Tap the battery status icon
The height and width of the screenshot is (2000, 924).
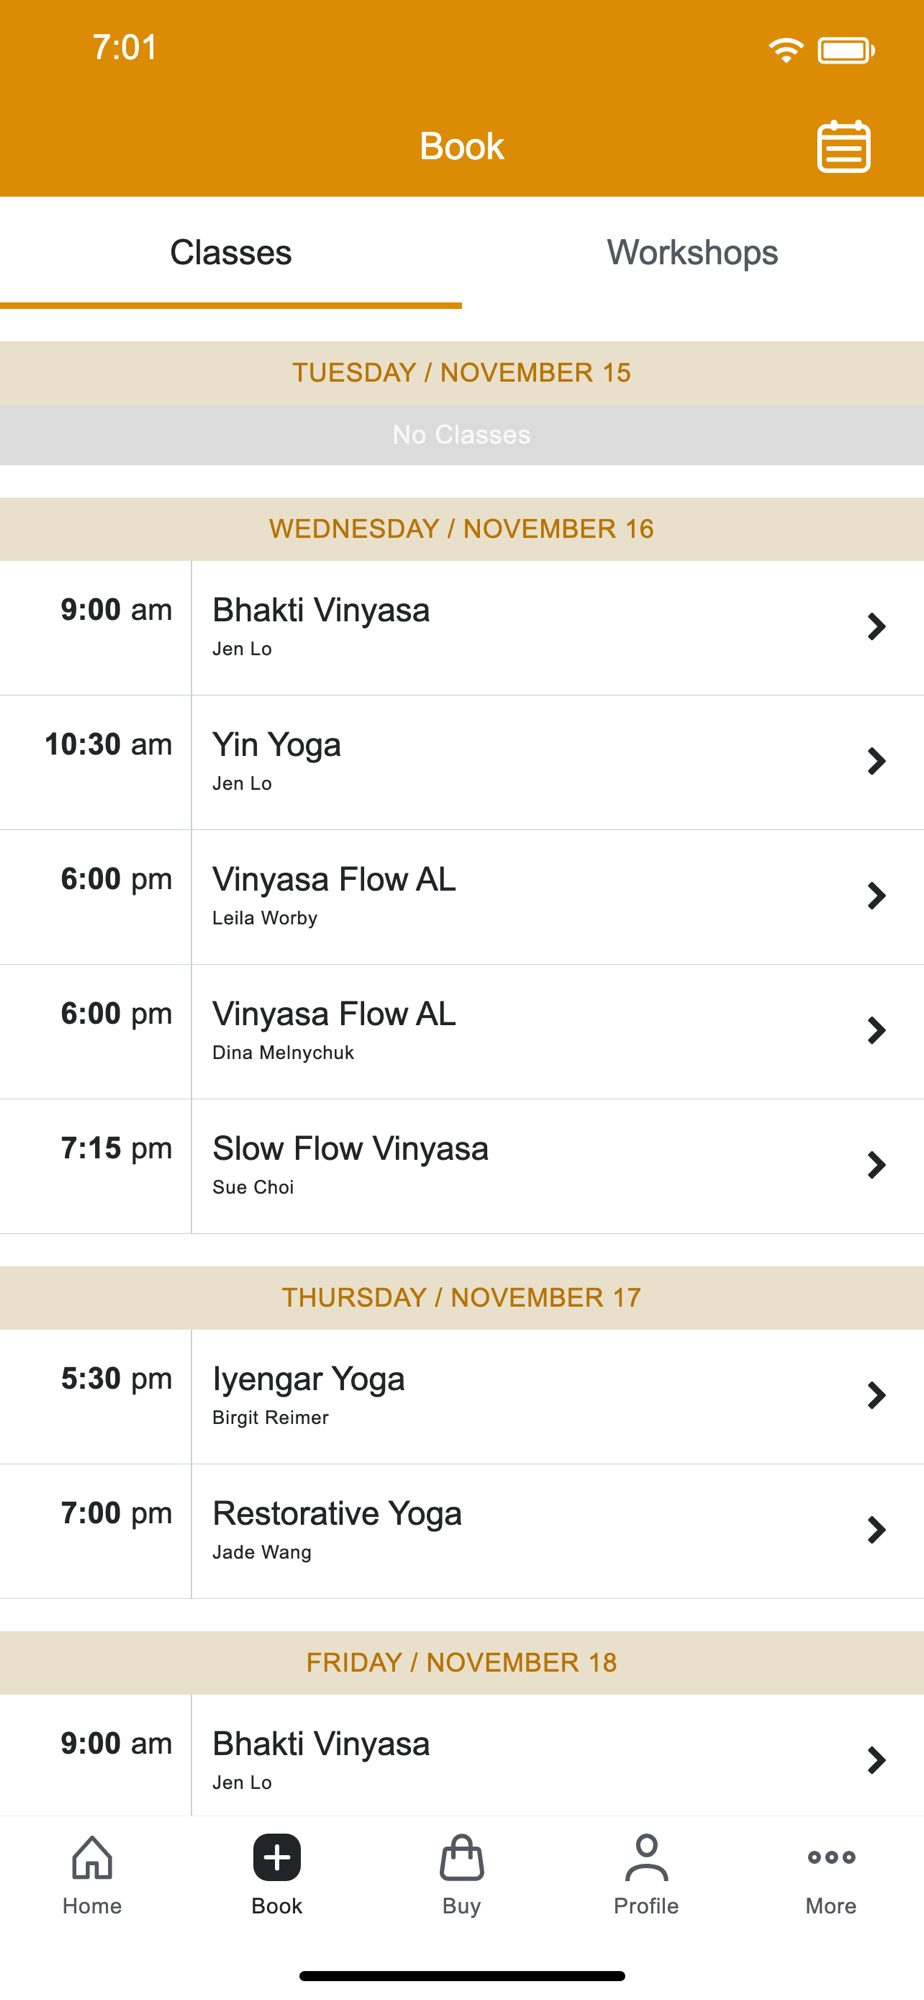tap(846, 50)
